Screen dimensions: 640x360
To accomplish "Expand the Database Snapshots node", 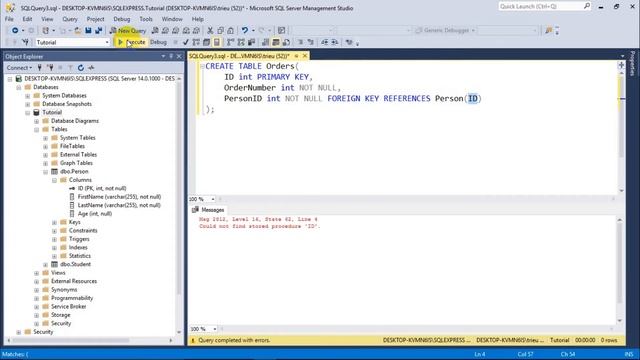I will [x=28, y=104].
